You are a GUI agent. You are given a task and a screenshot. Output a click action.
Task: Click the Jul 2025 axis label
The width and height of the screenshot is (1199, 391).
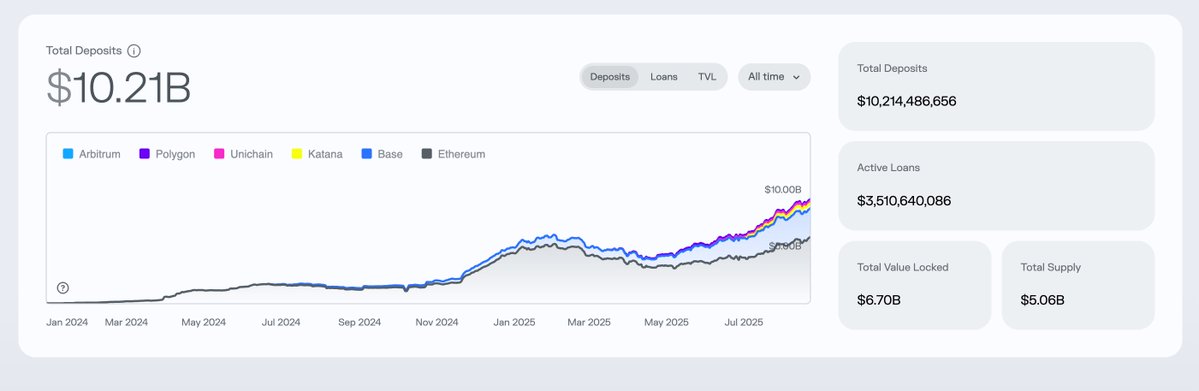(x=743, y=322)
